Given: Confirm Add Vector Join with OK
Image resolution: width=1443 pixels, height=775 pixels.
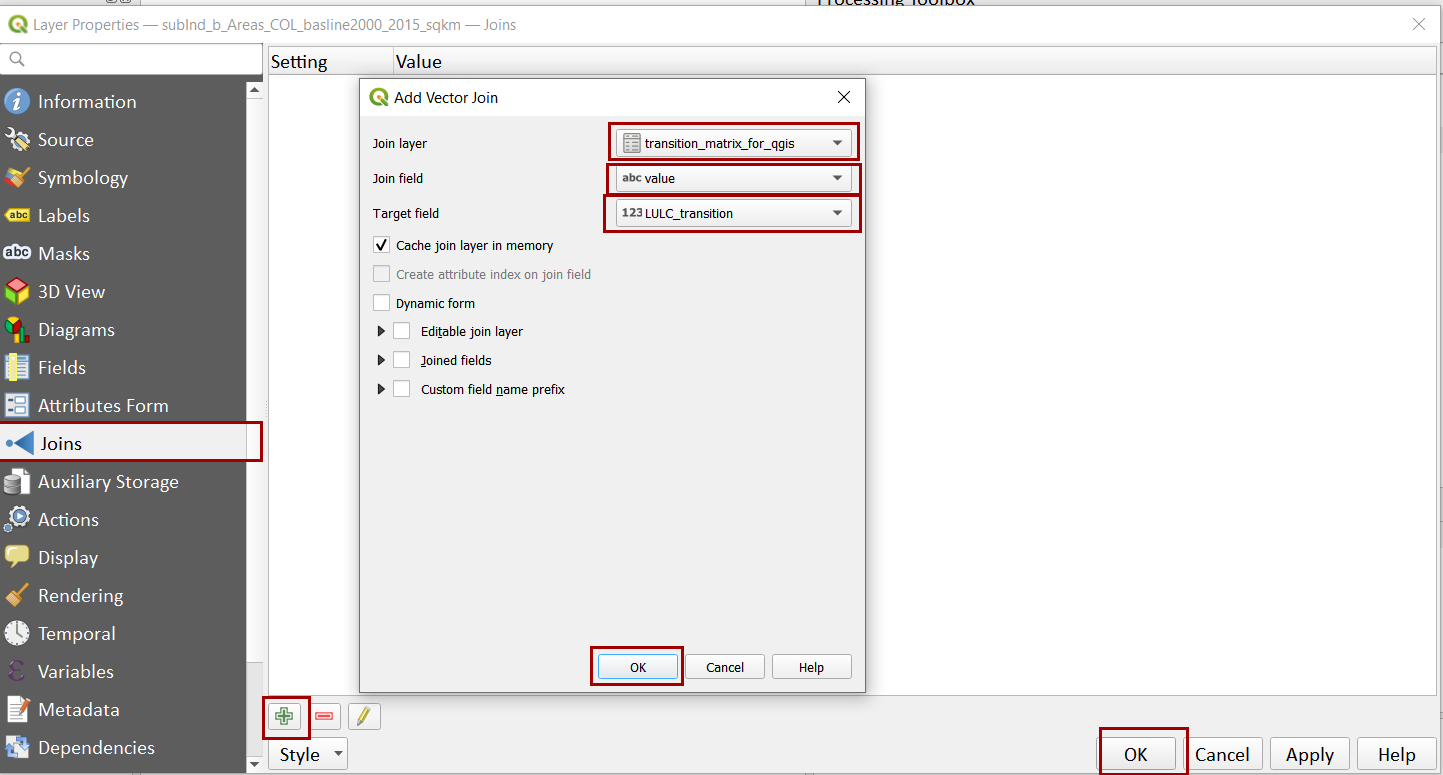Looking at the screenshot, I should coord(638,667).
